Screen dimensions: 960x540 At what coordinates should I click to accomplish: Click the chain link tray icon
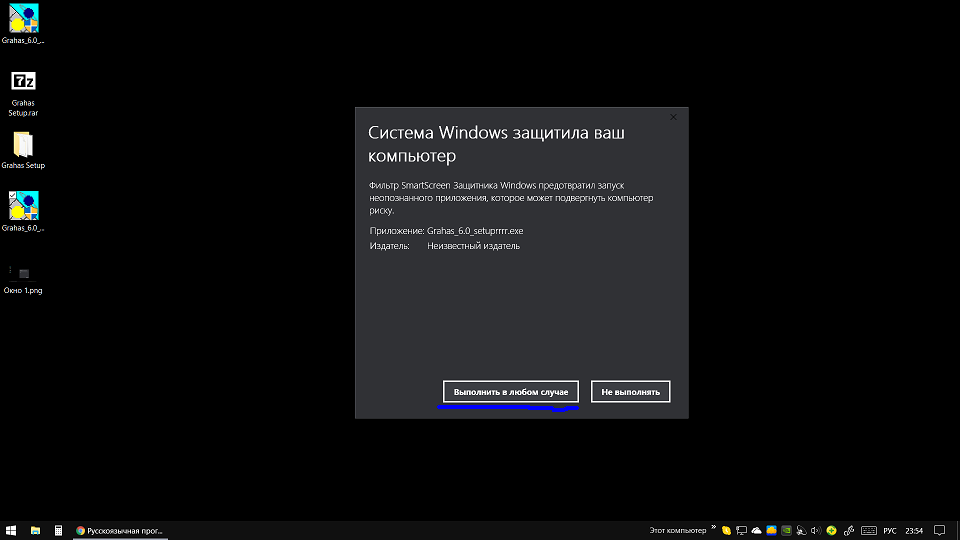pyautogui.click(x=849, y=530)
